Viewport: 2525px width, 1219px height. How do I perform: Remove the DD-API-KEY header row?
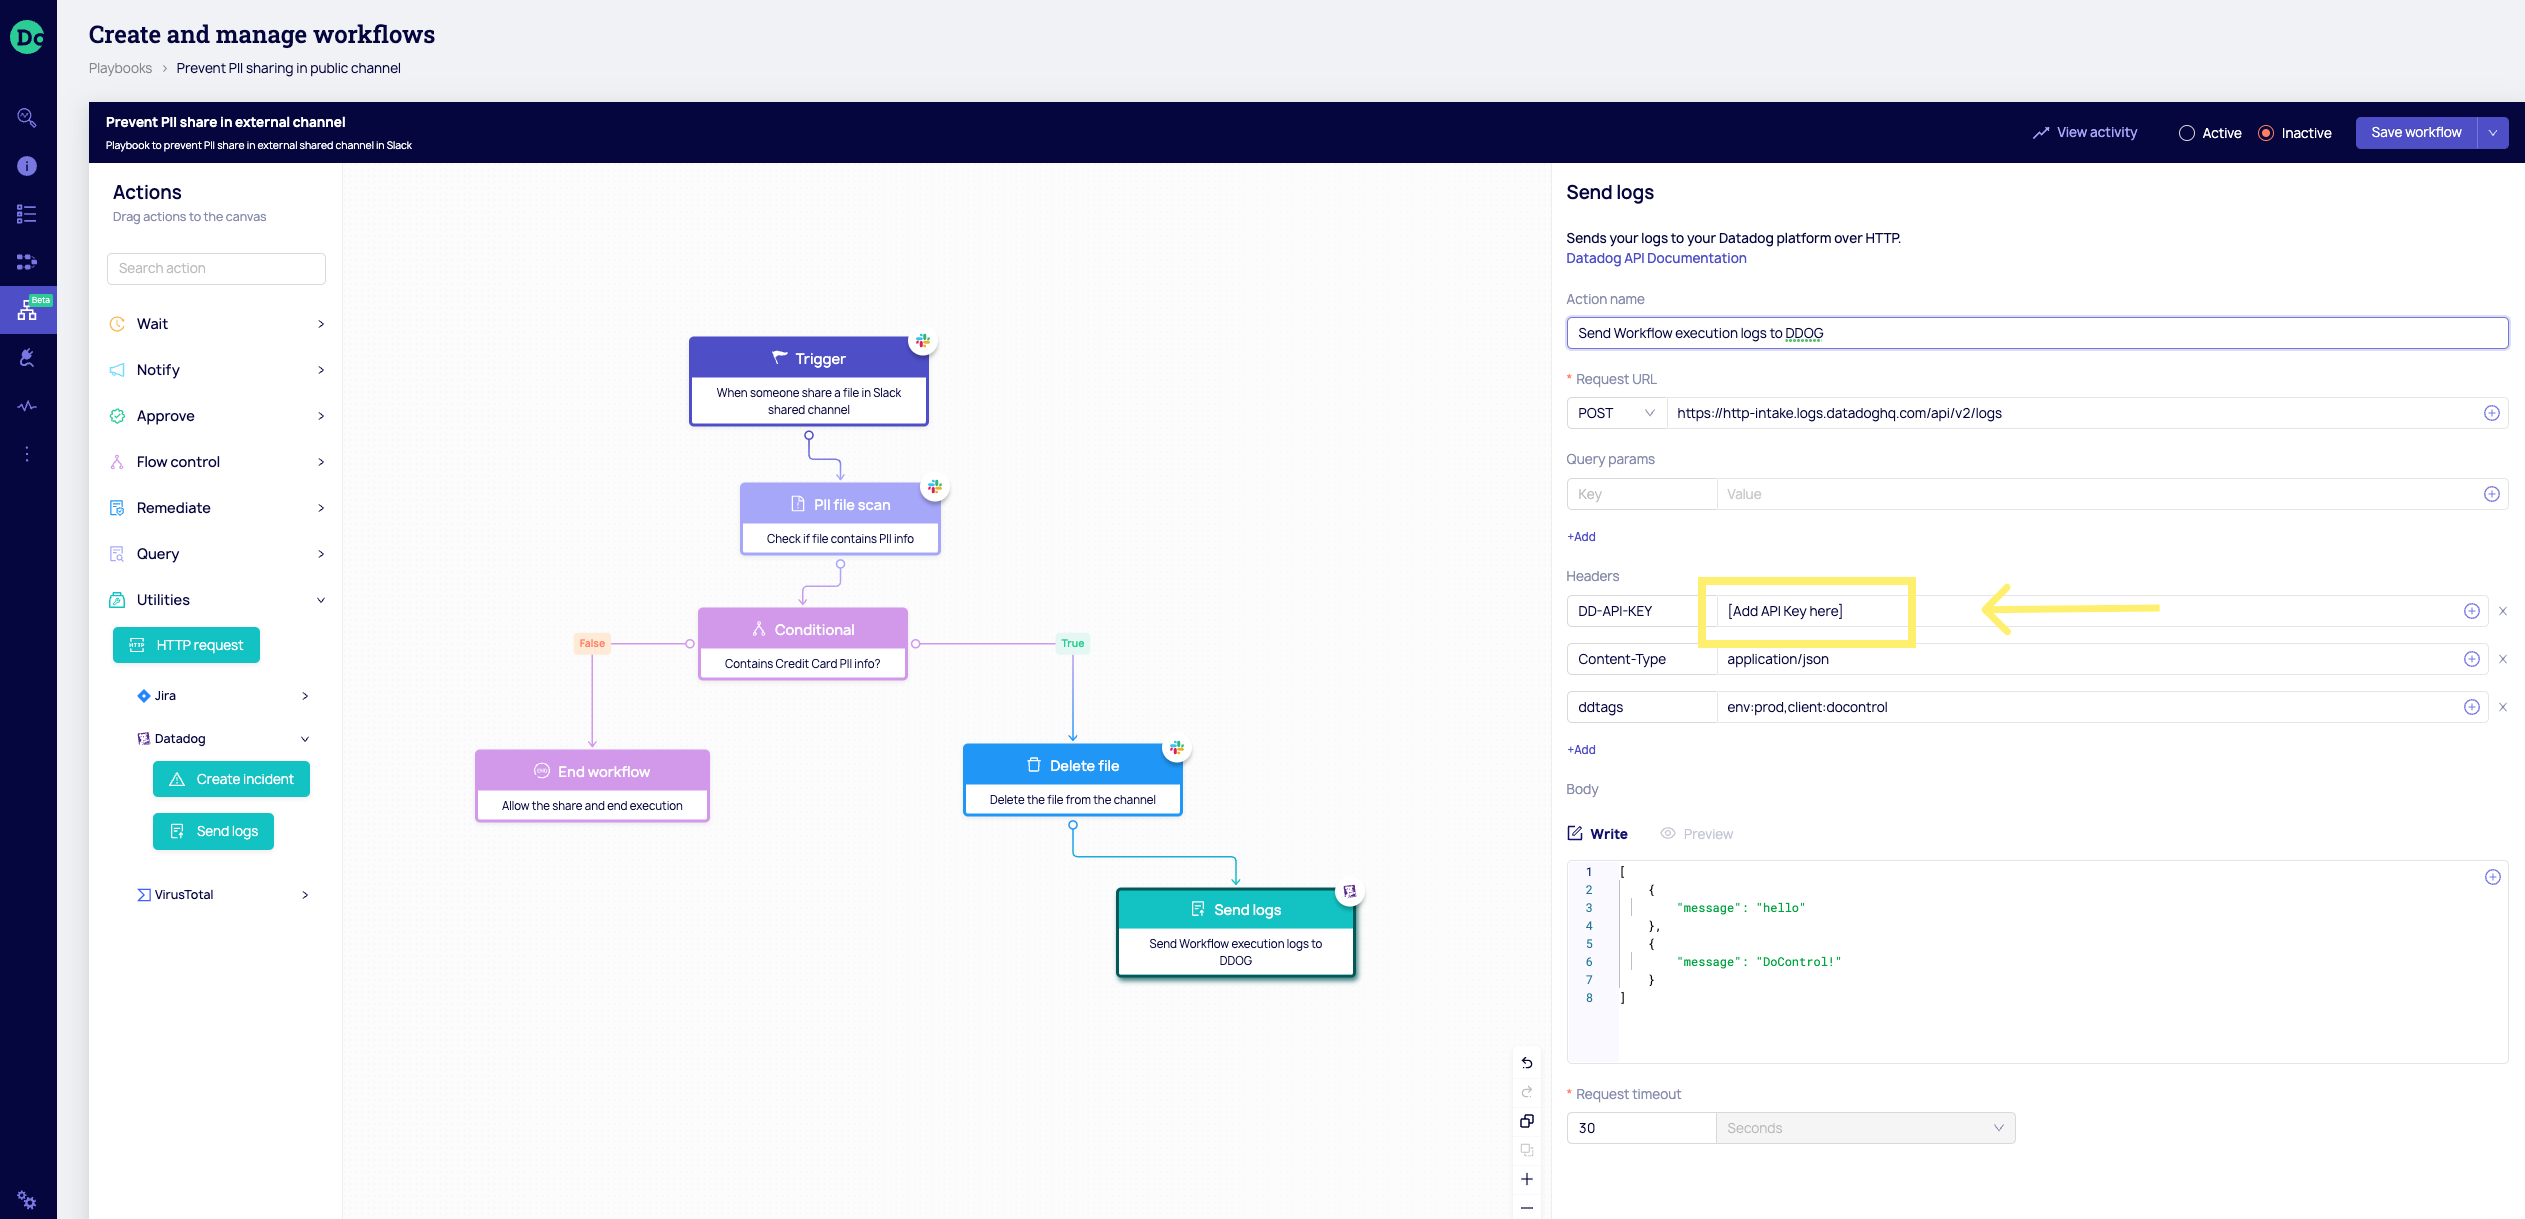2502,611
